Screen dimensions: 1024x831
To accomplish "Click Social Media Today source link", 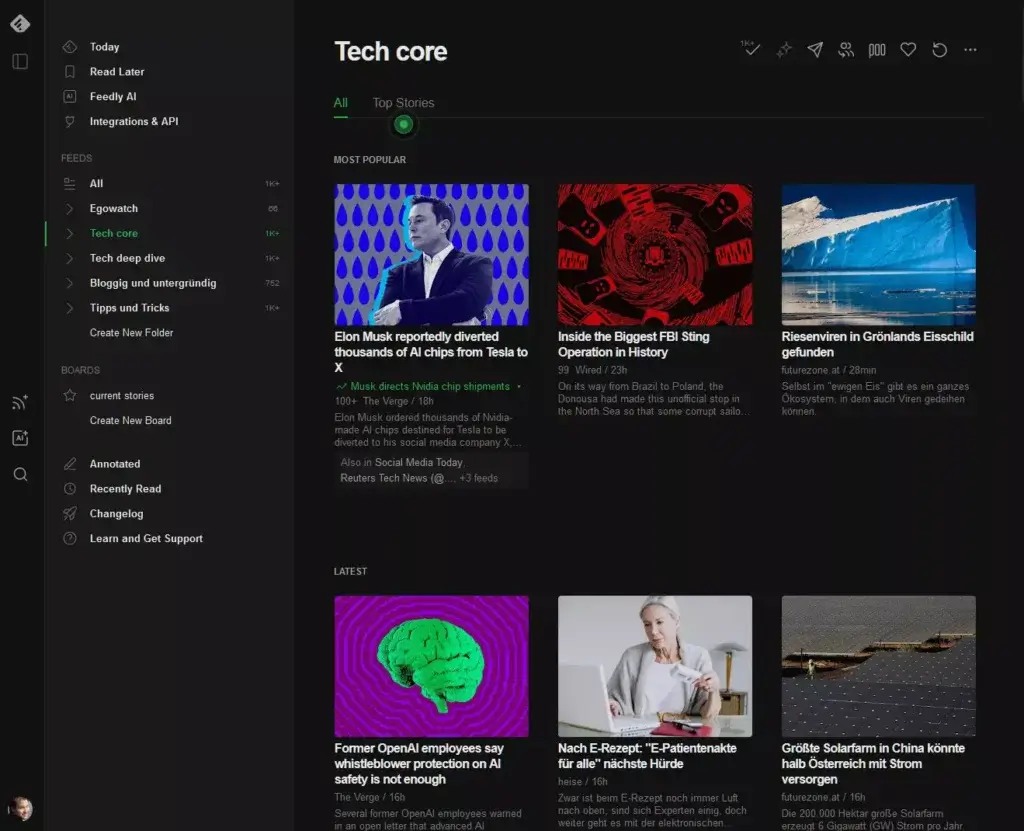I will 419,462.
